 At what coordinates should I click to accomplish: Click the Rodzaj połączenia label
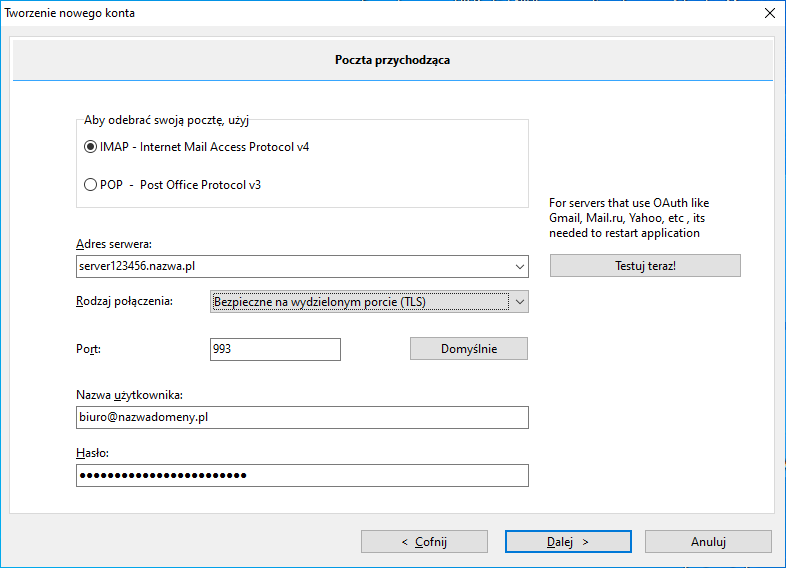(124, 301)
